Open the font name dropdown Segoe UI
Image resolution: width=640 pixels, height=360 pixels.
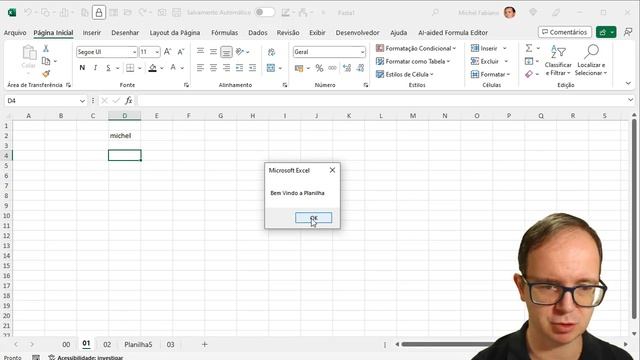click(134, 52)
